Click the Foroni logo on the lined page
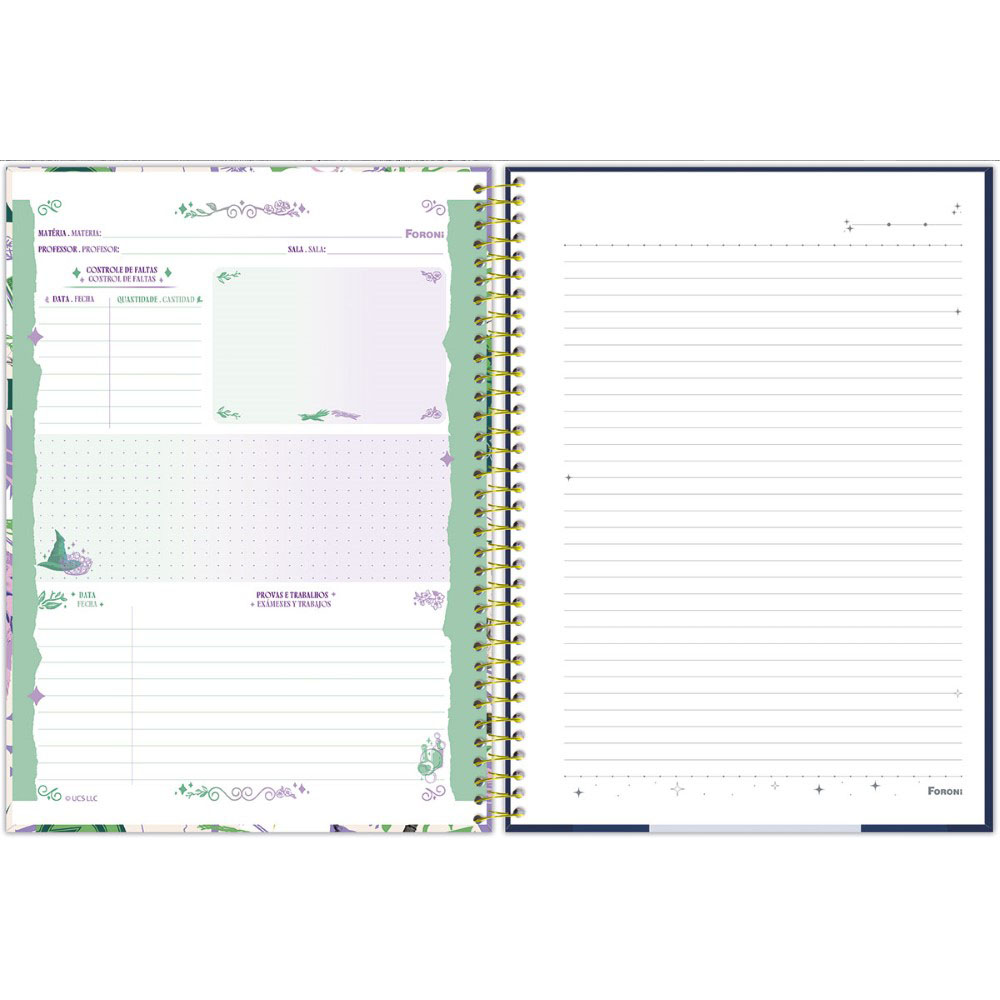1000x1000 pixels. (x=942, y=792)
